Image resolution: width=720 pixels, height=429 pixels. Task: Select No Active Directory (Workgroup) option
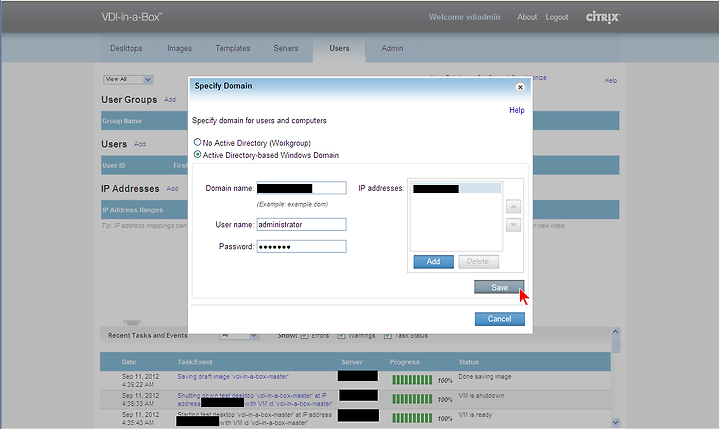pyautogui.click(x=197, y=142)
